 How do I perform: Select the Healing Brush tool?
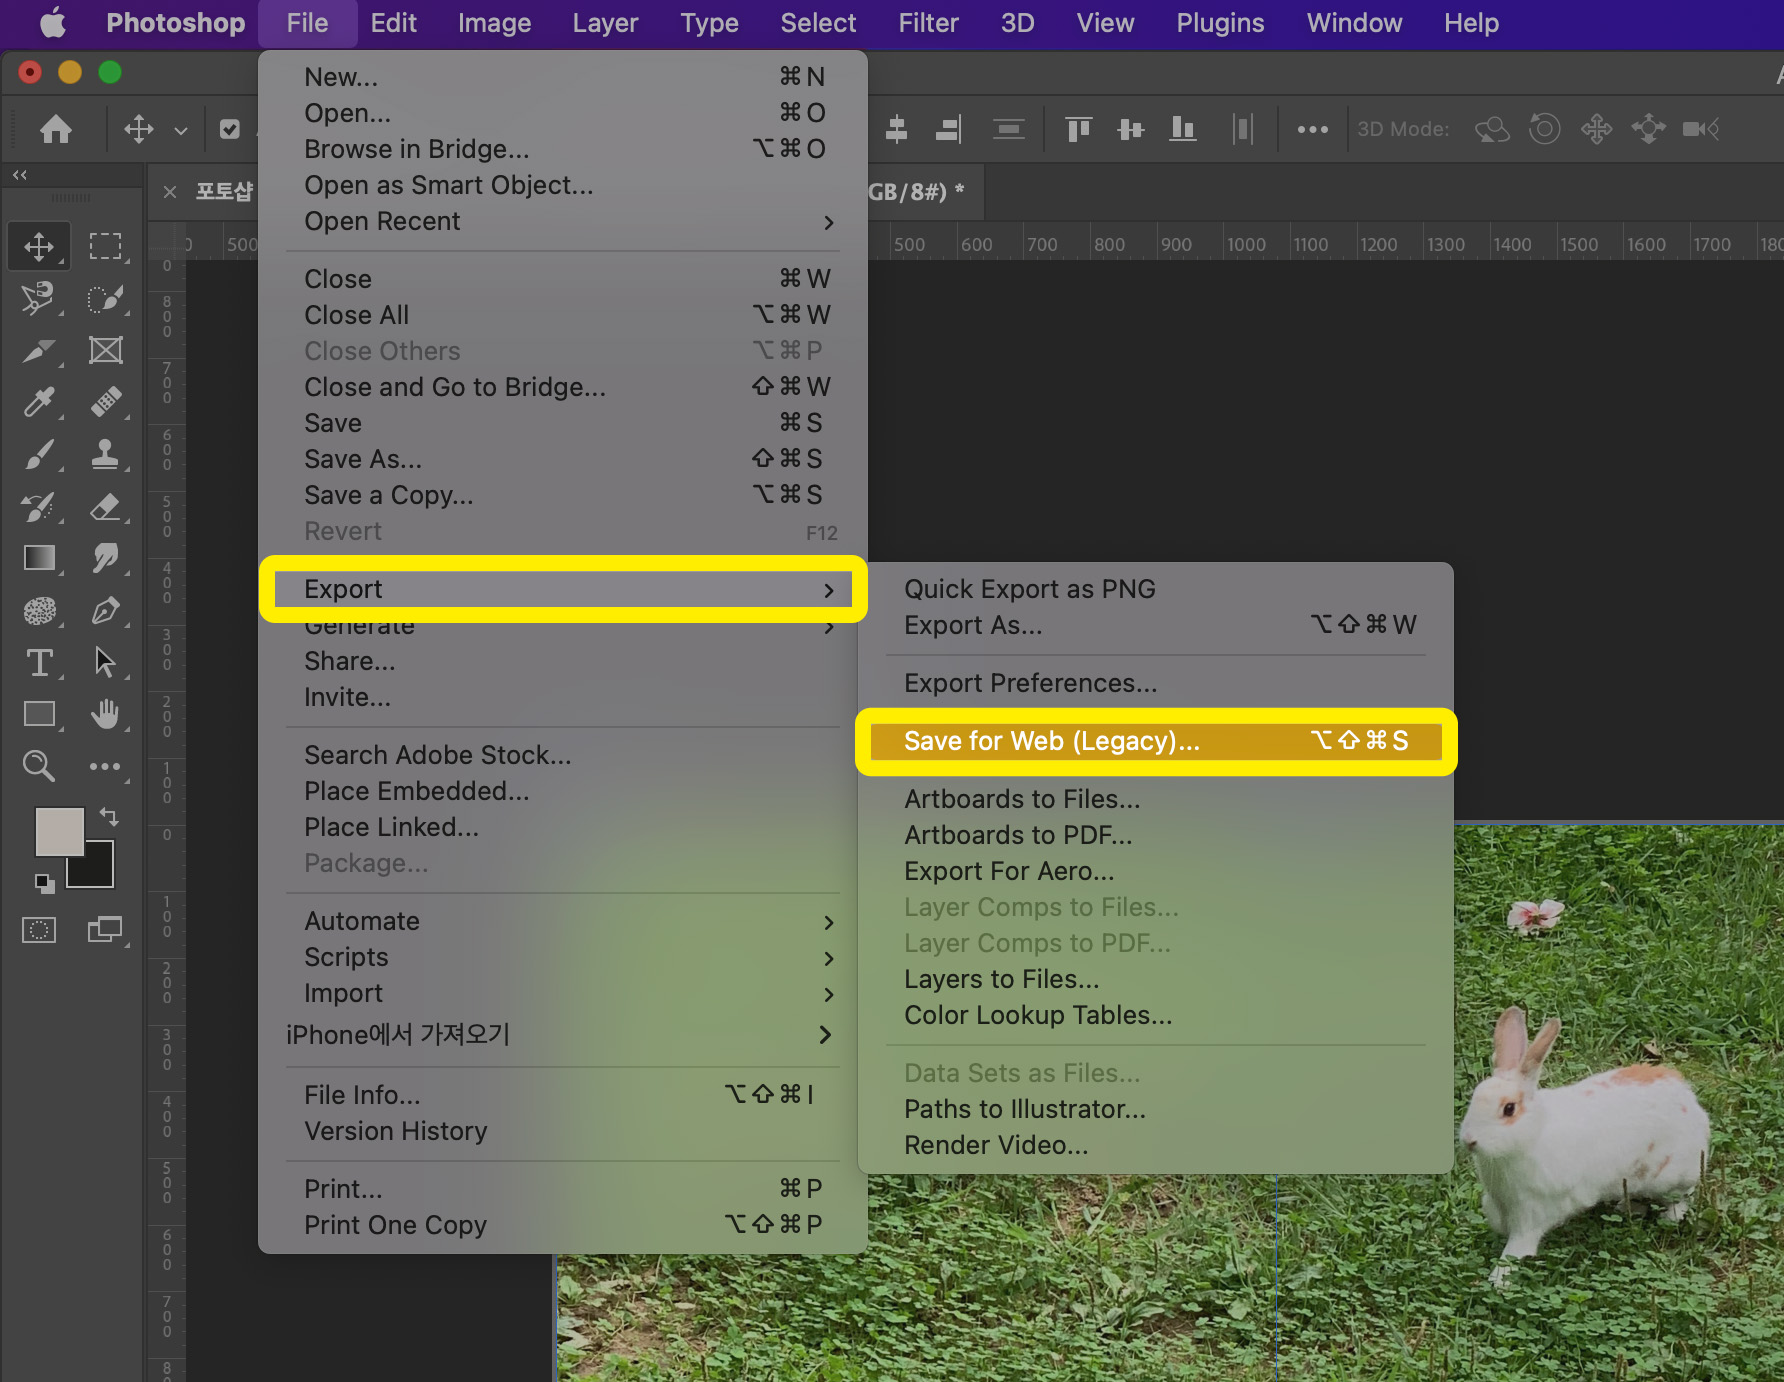click(105, 402)
